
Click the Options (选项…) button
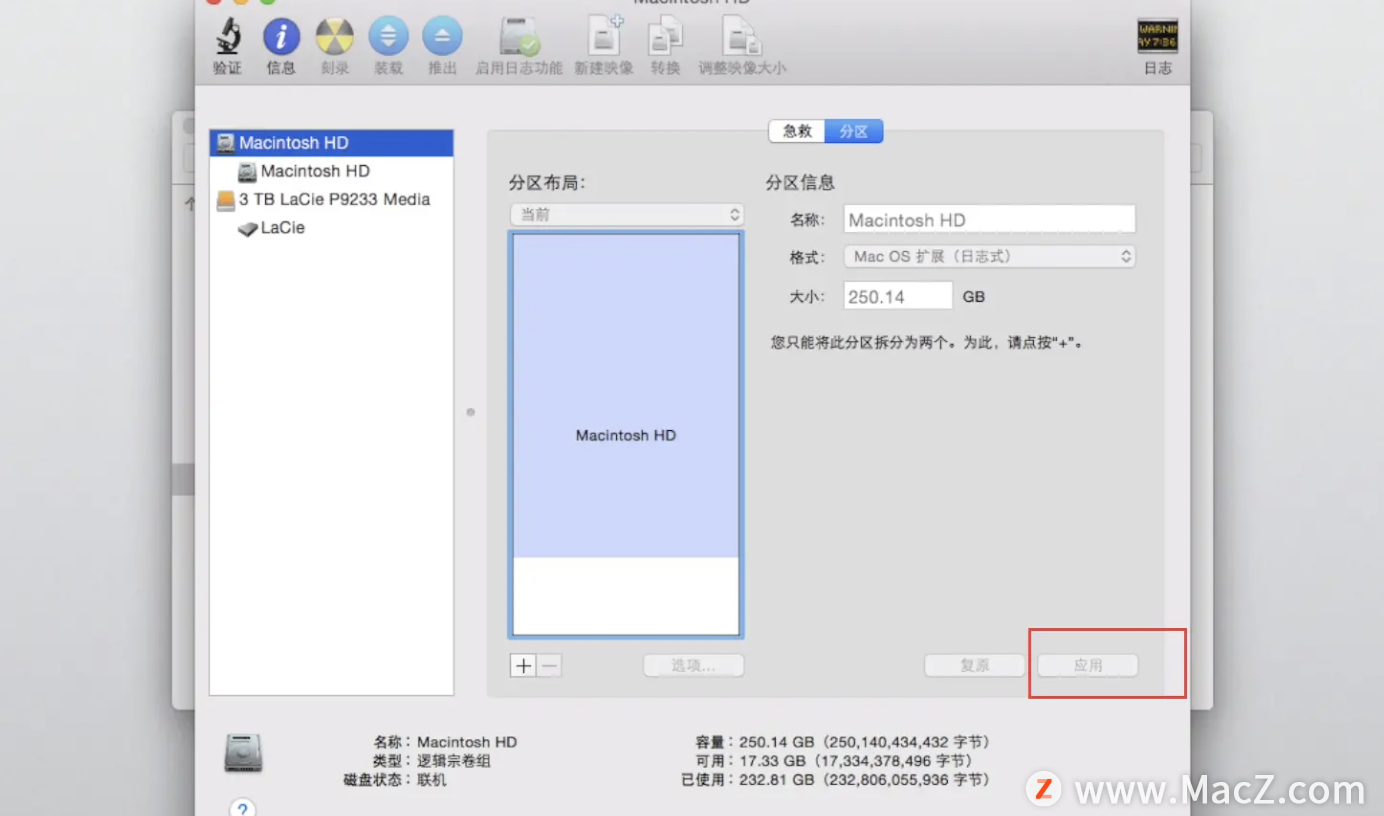coord(694,666)
